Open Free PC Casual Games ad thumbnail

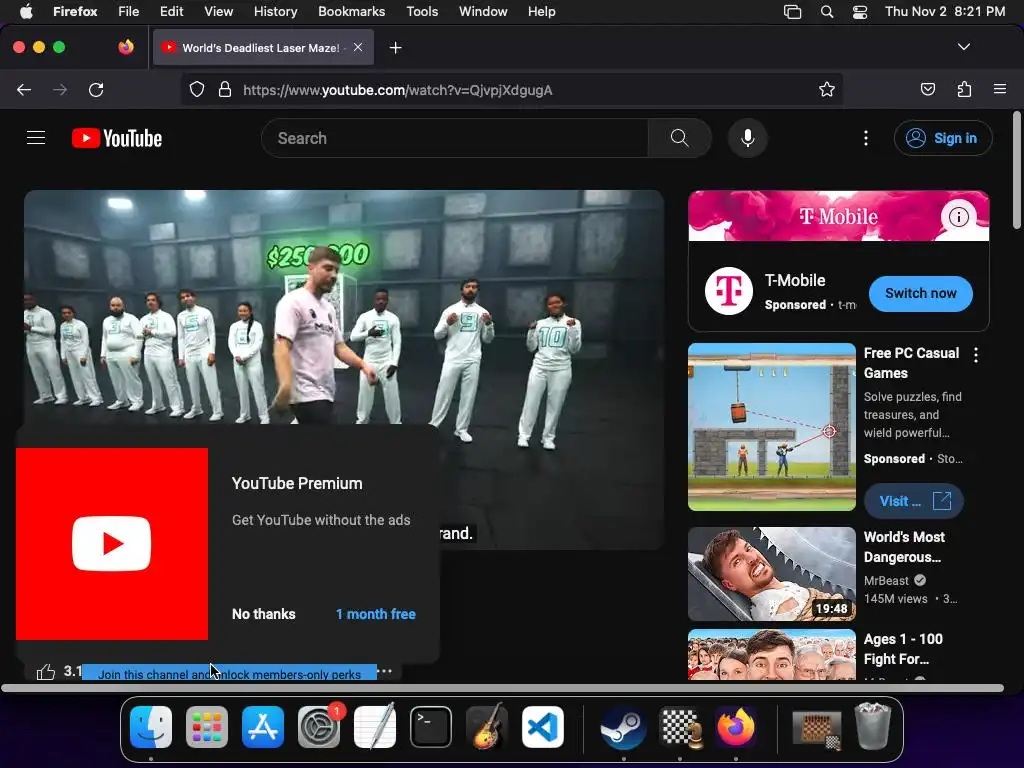click(x=772, y=427)
